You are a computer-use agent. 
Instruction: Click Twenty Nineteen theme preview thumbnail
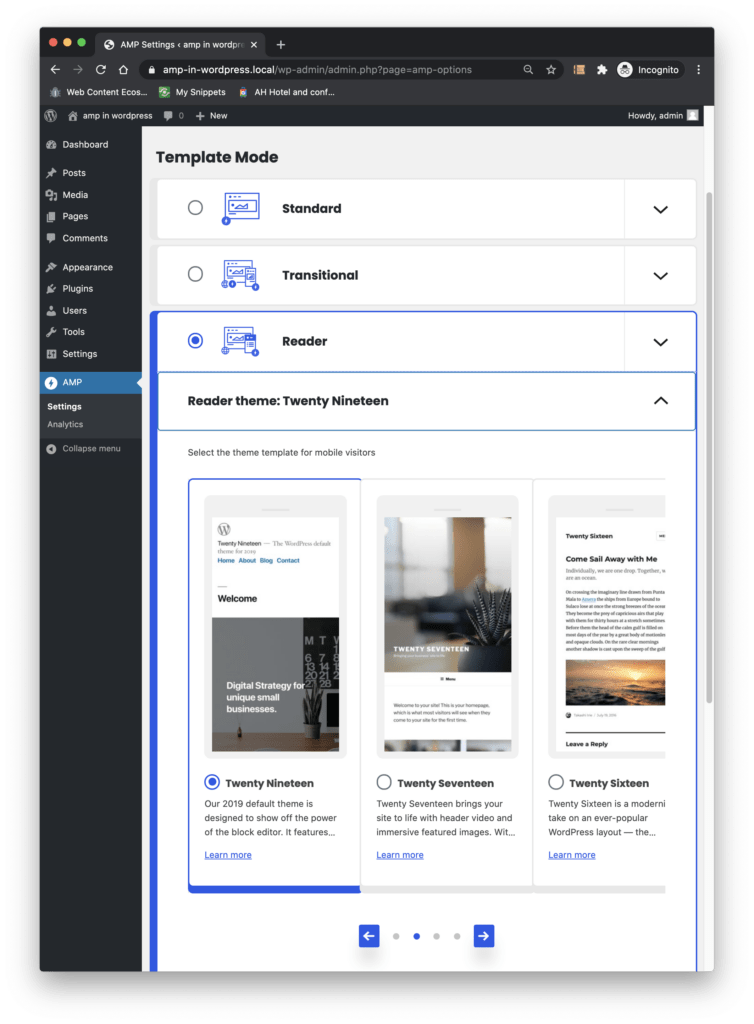[275, 627]
